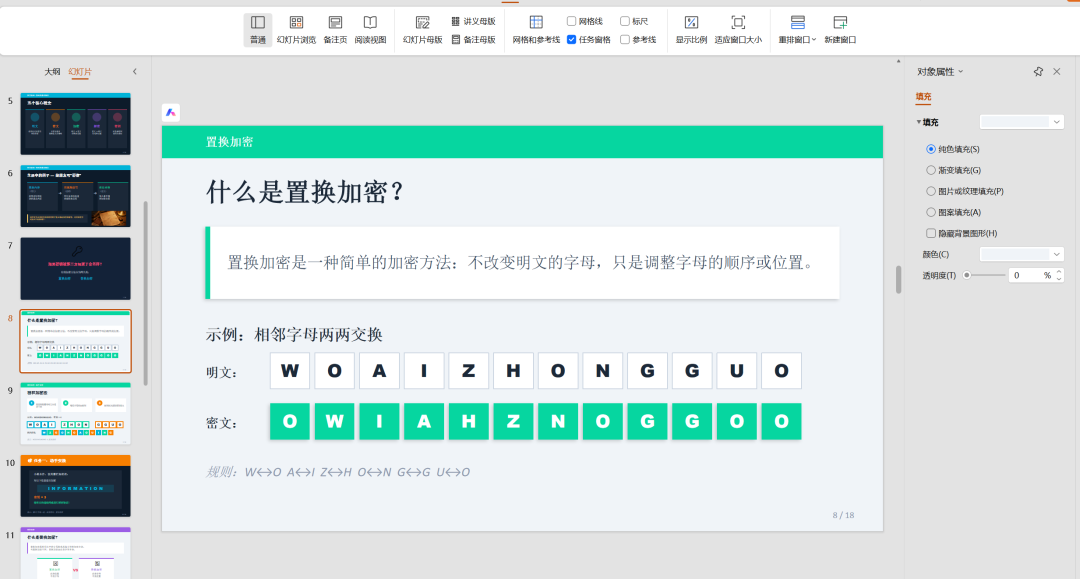Open Grid and Guides (网格和参考线) settings
The image size is (1080, 579).
536,30
